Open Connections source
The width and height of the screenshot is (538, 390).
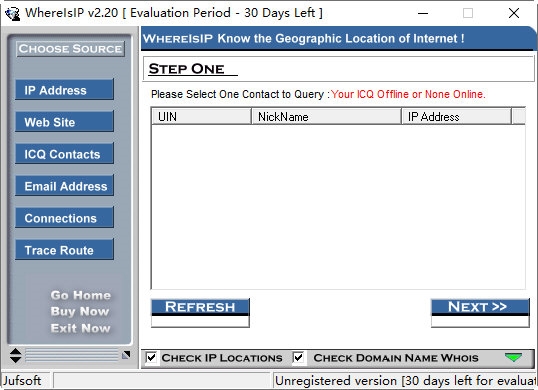(64, 217)
